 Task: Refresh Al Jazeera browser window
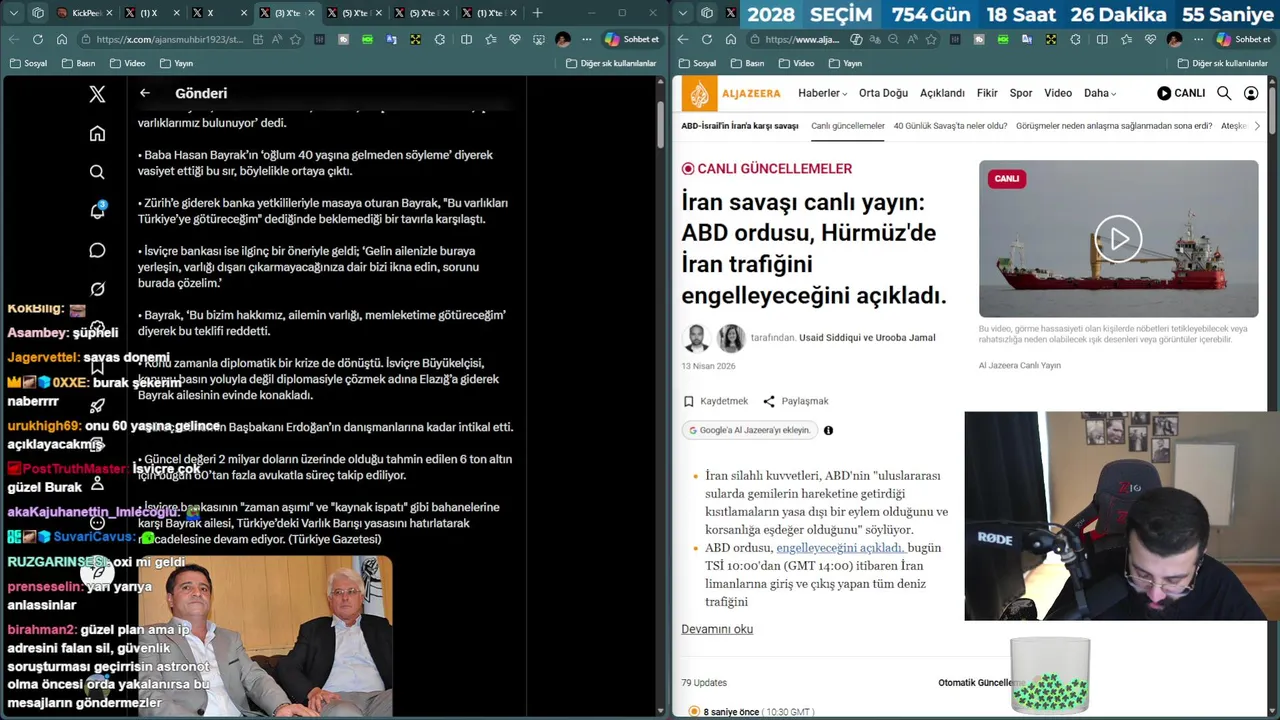tap(707, 39)
